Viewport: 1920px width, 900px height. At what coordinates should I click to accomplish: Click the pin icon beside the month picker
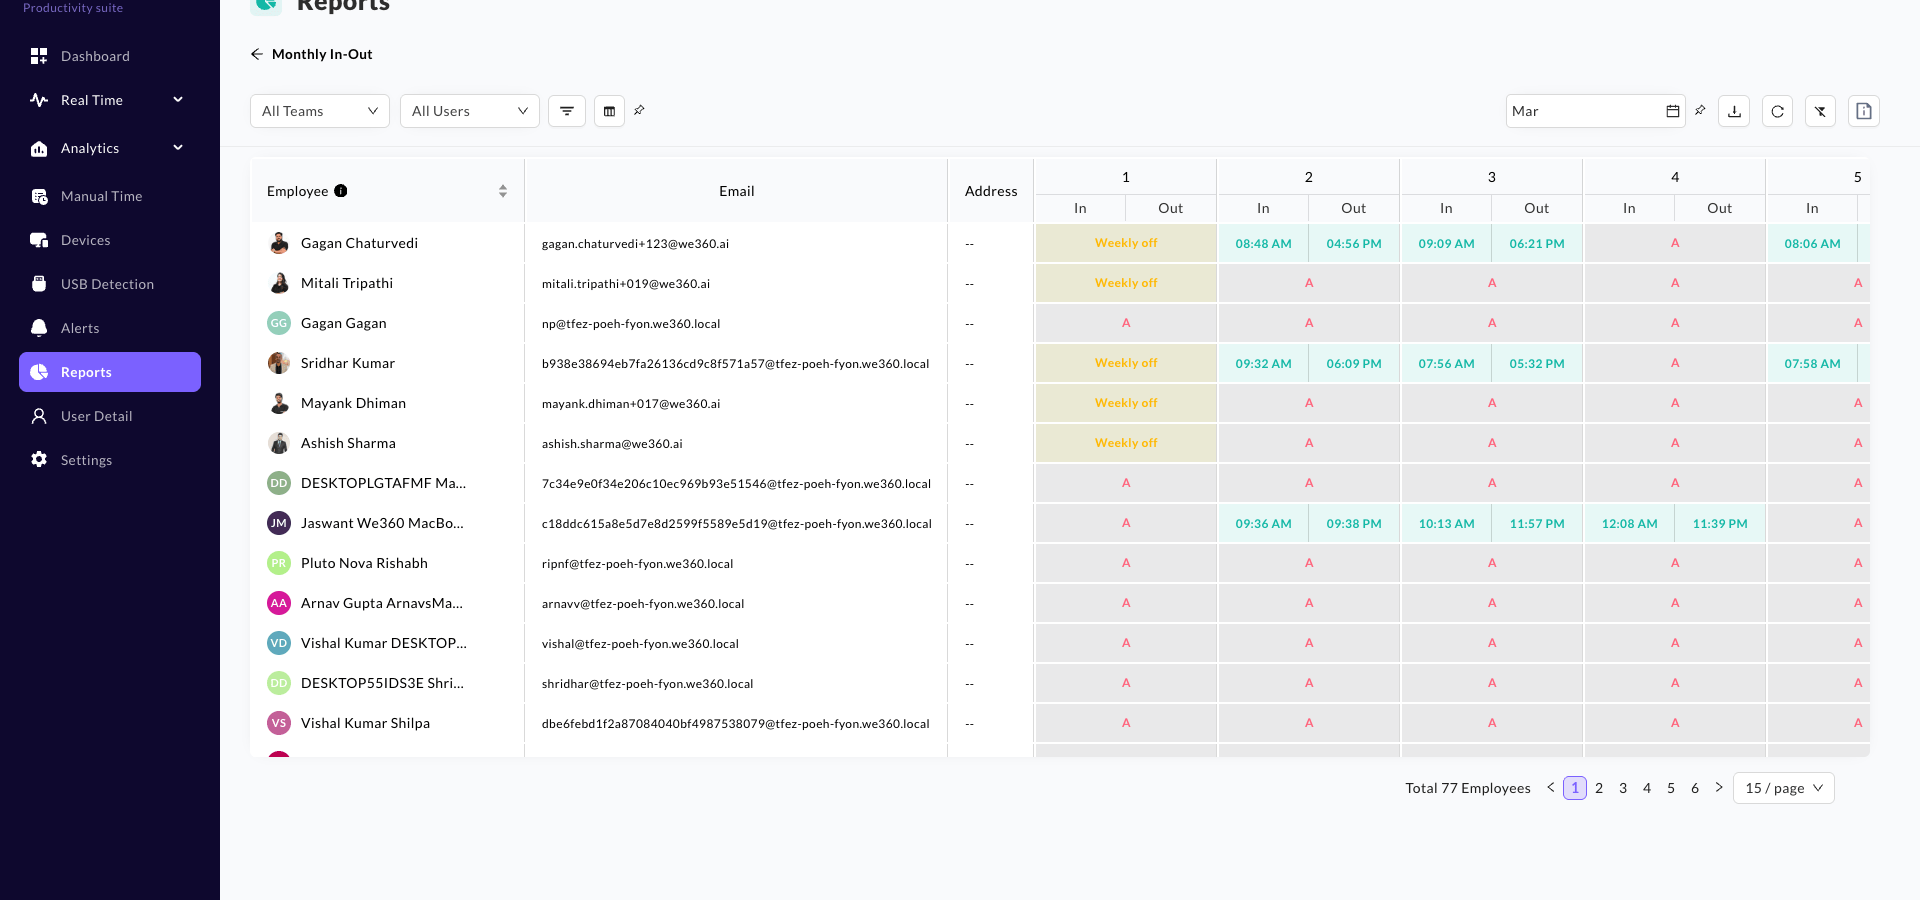pyautogui.click(x=1700, y=110)
